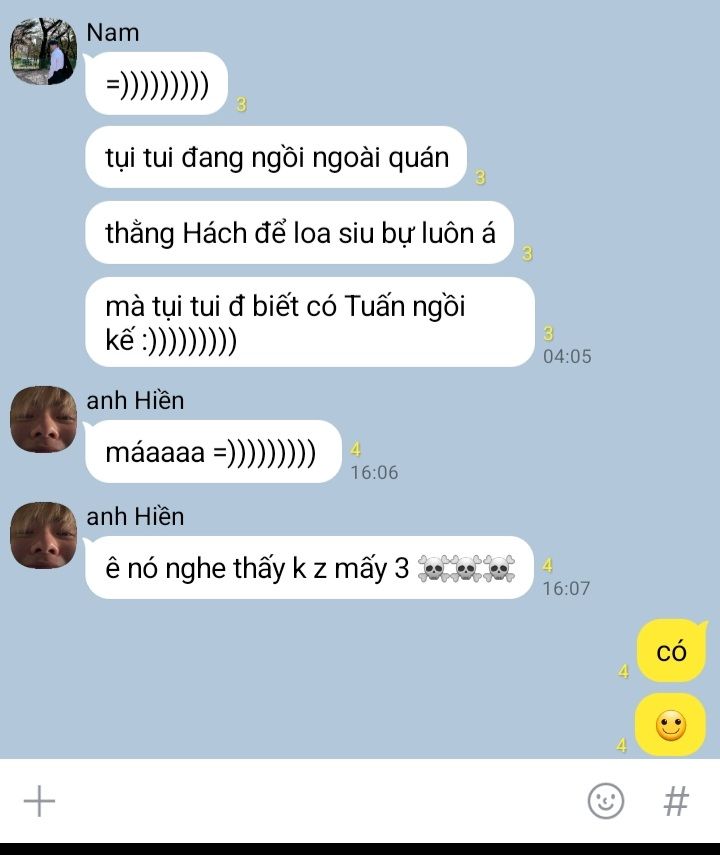Tap the yellow 'có' reply bubble
The image size is (720, 855).
click(671, 651)
